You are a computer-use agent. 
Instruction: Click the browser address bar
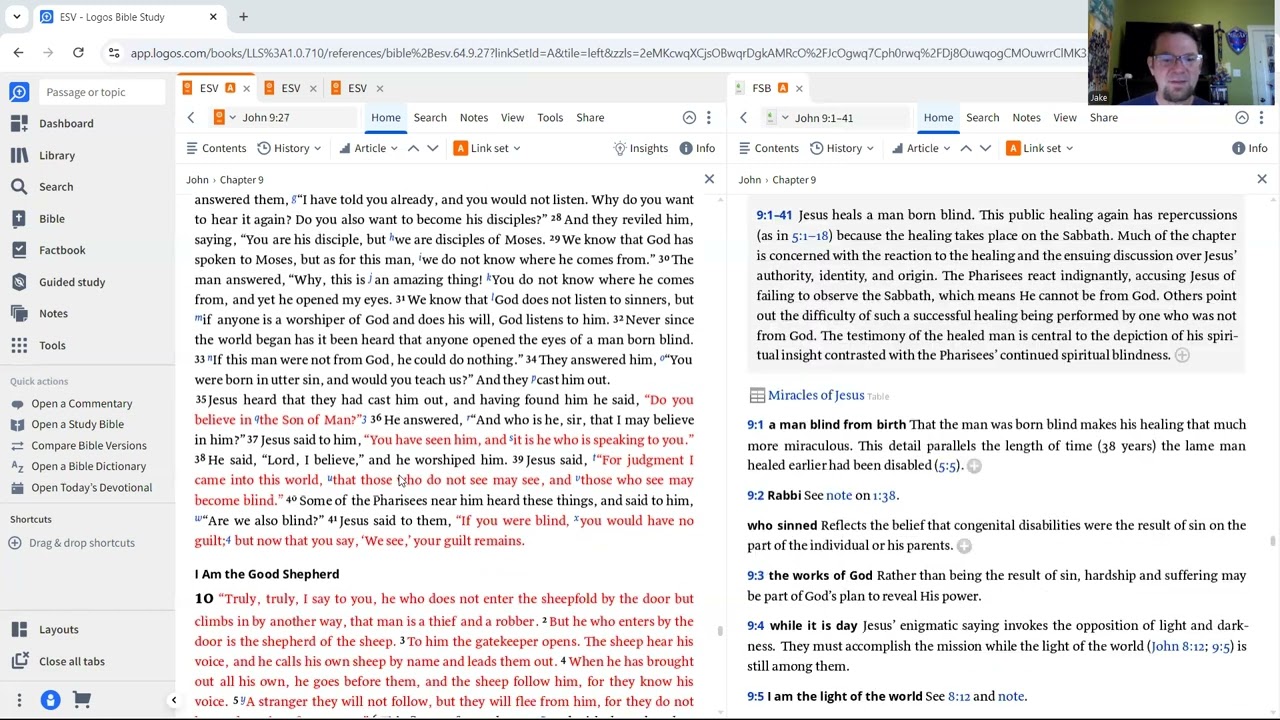pyautogui.click(x=607, y=53)
